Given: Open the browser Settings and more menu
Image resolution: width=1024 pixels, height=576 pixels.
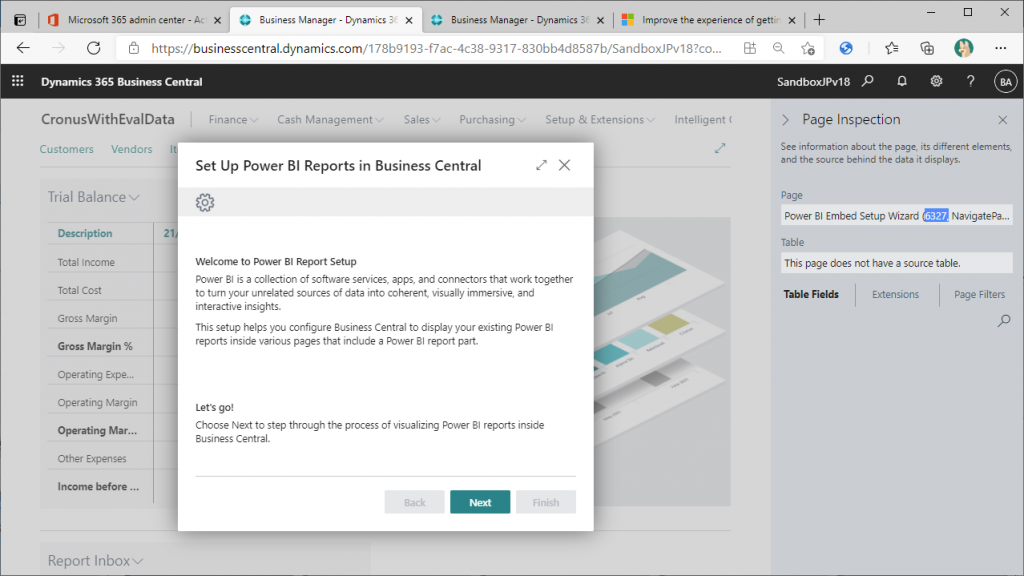Looking at the screenshot, I should [x=1000, y=48].
